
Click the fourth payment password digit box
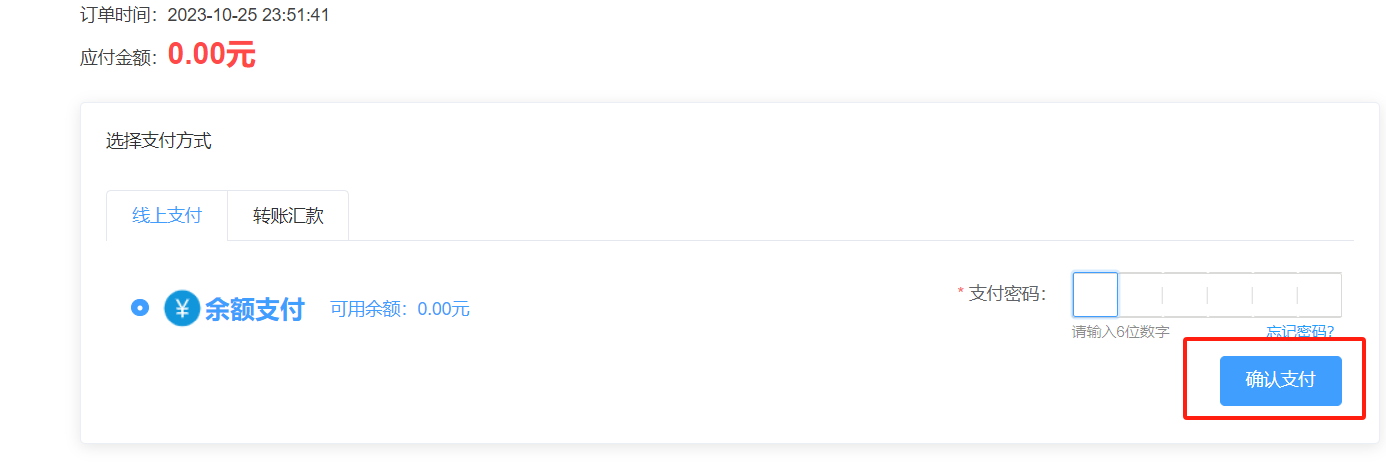pos(1230,295)
